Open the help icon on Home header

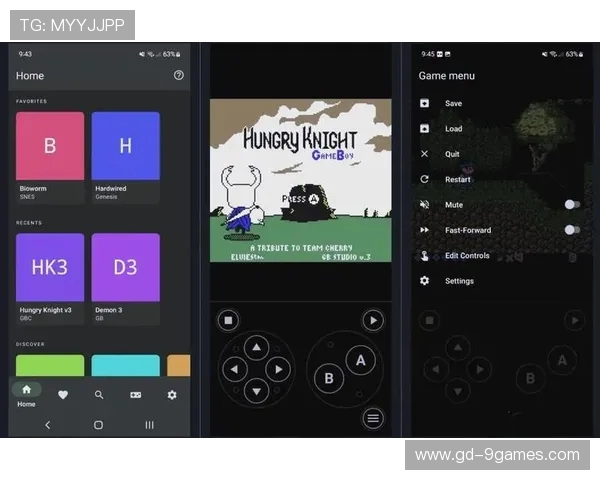(178, 75)
